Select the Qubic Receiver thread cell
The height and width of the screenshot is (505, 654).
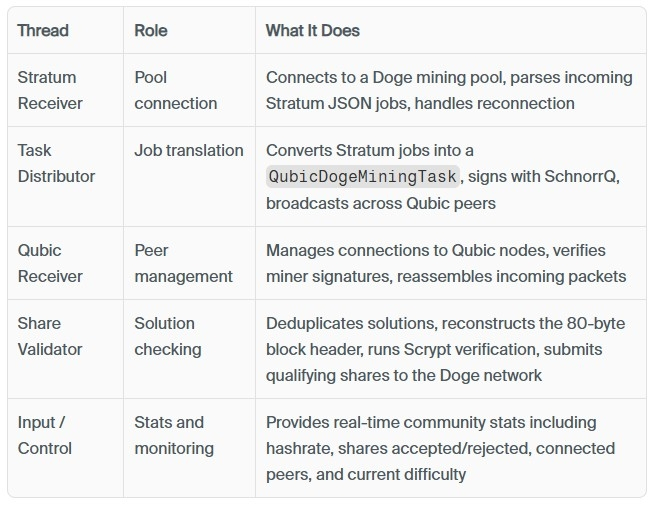coord(50,263)
